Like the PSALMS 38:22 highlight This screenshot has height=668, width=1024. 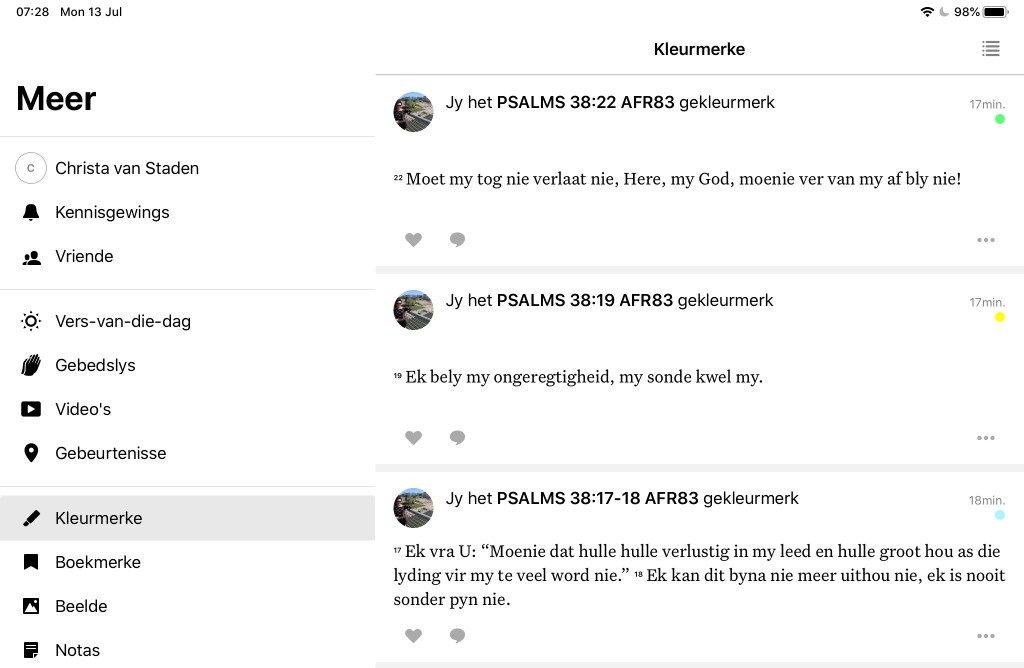click(x=413, y=240)
